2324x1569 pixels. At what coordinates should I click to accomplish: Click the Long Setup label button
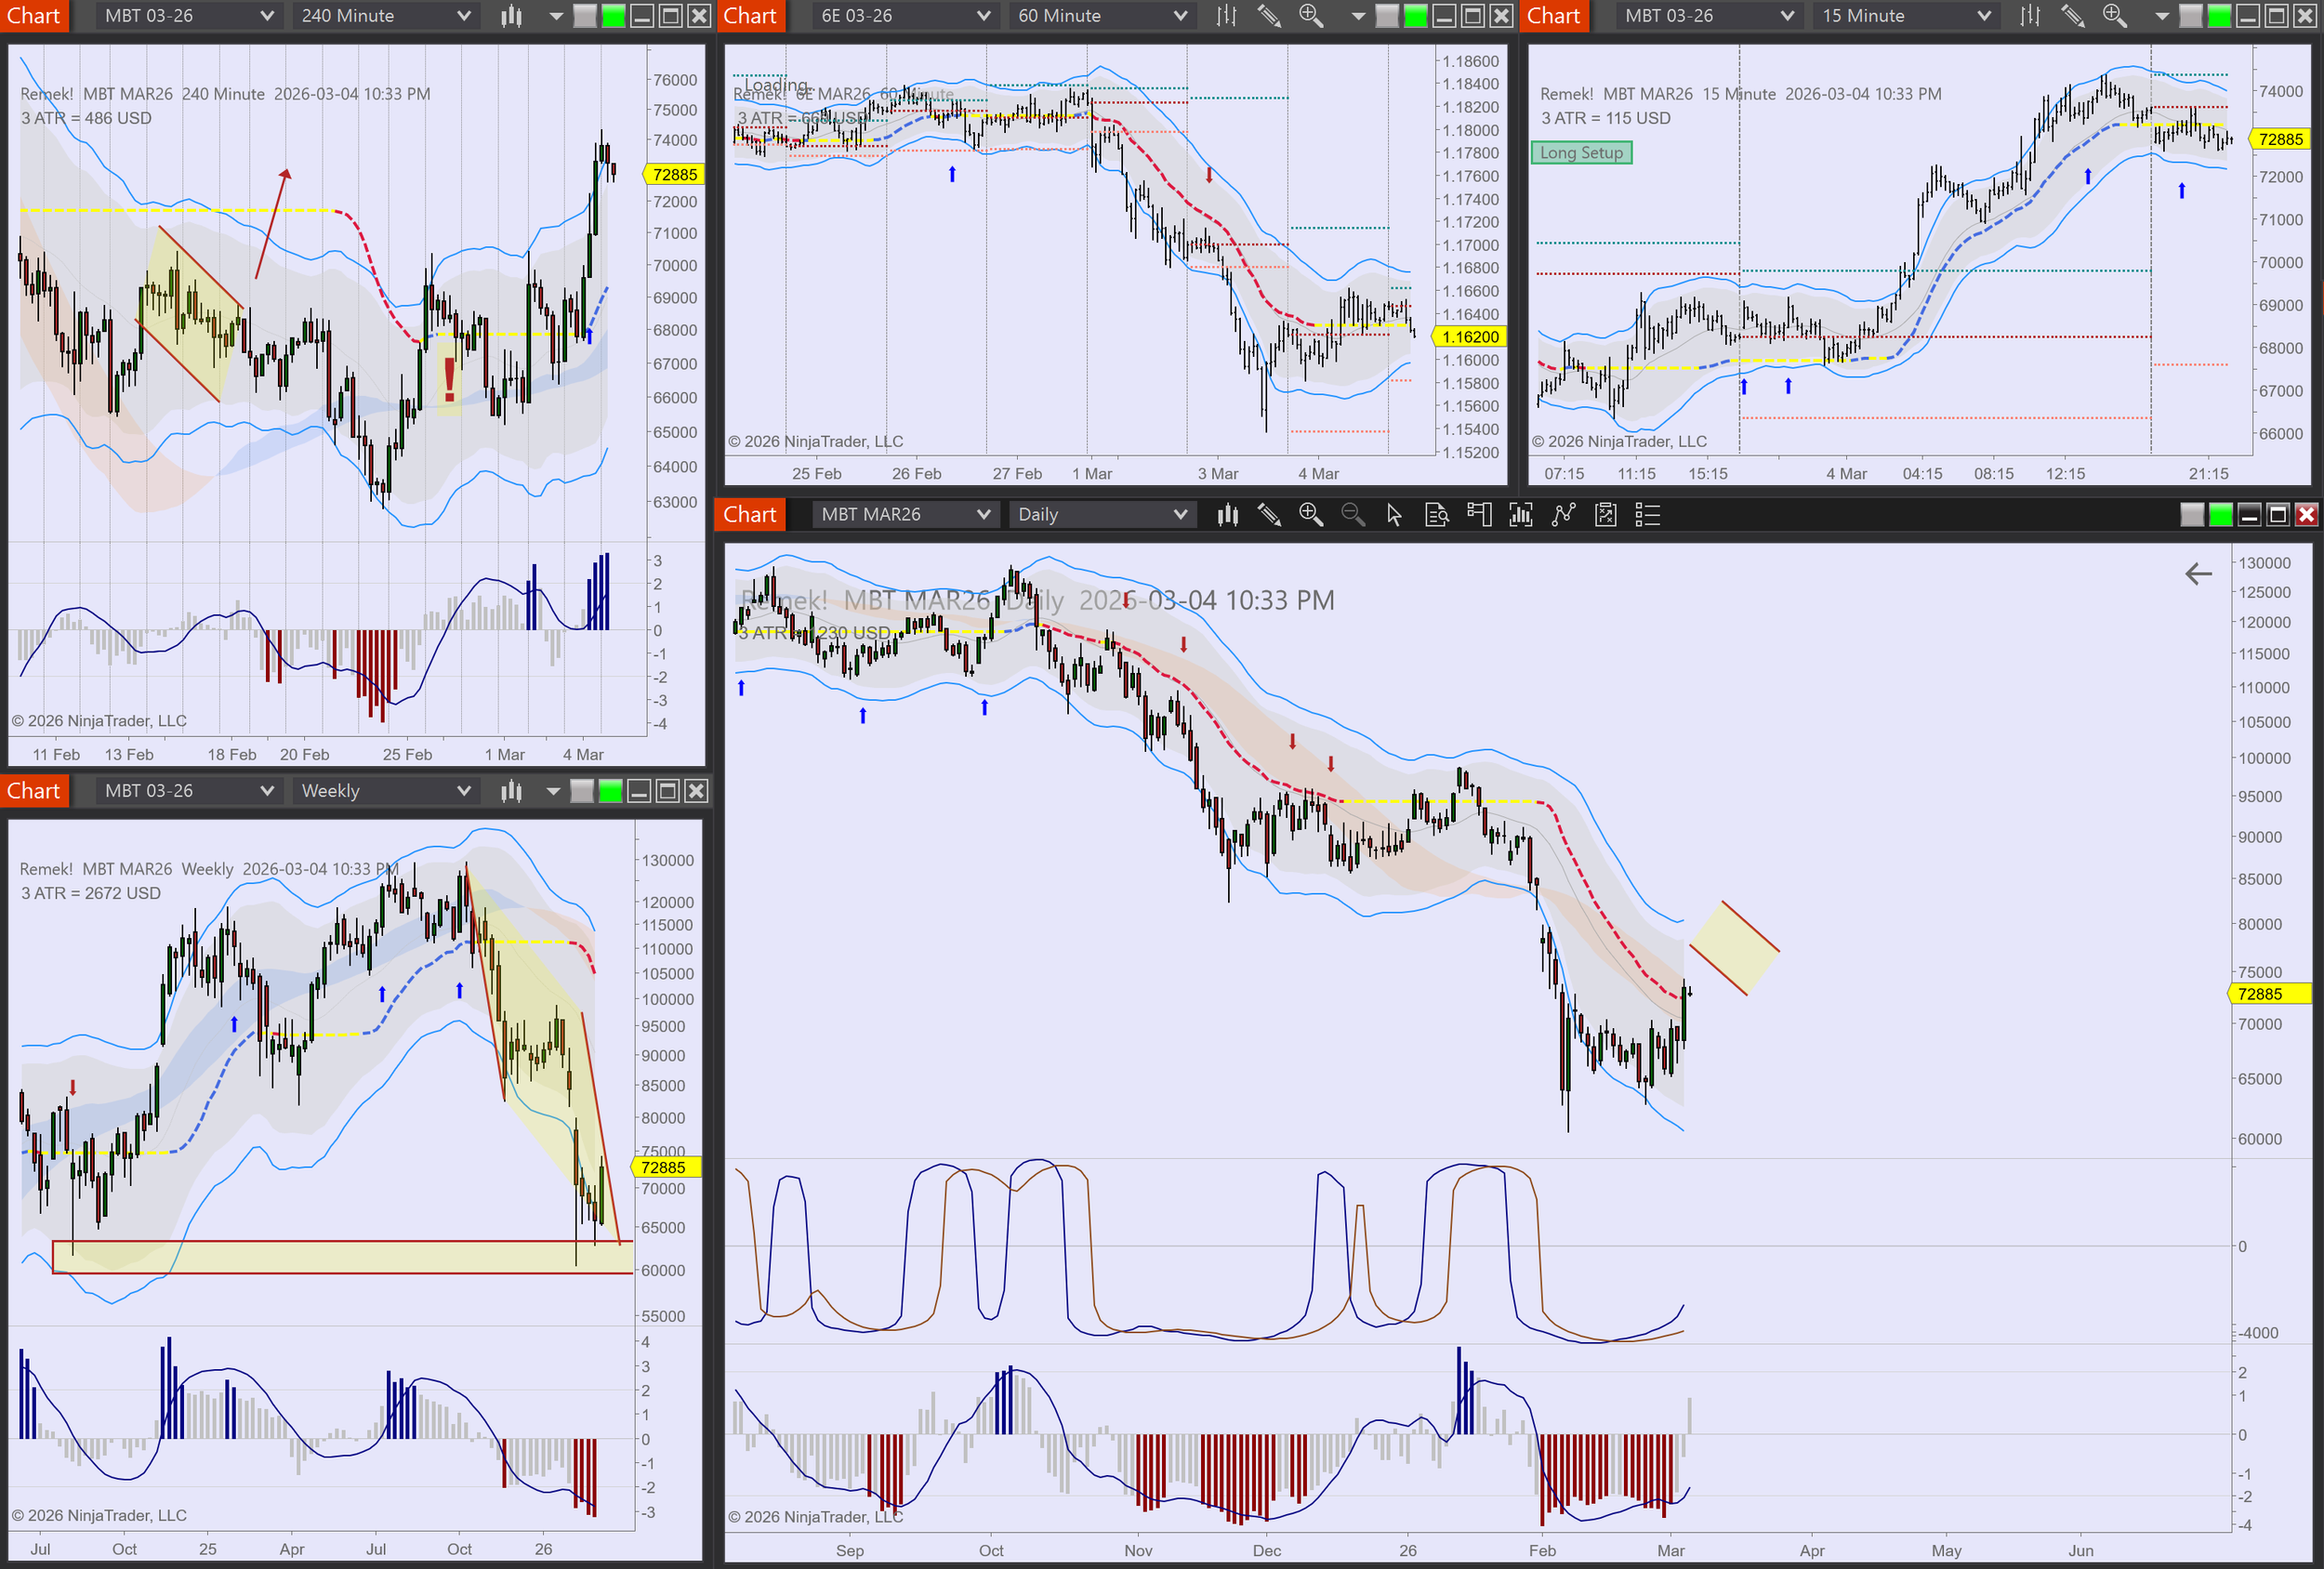pyautogui.click(x=1581, y=153)
